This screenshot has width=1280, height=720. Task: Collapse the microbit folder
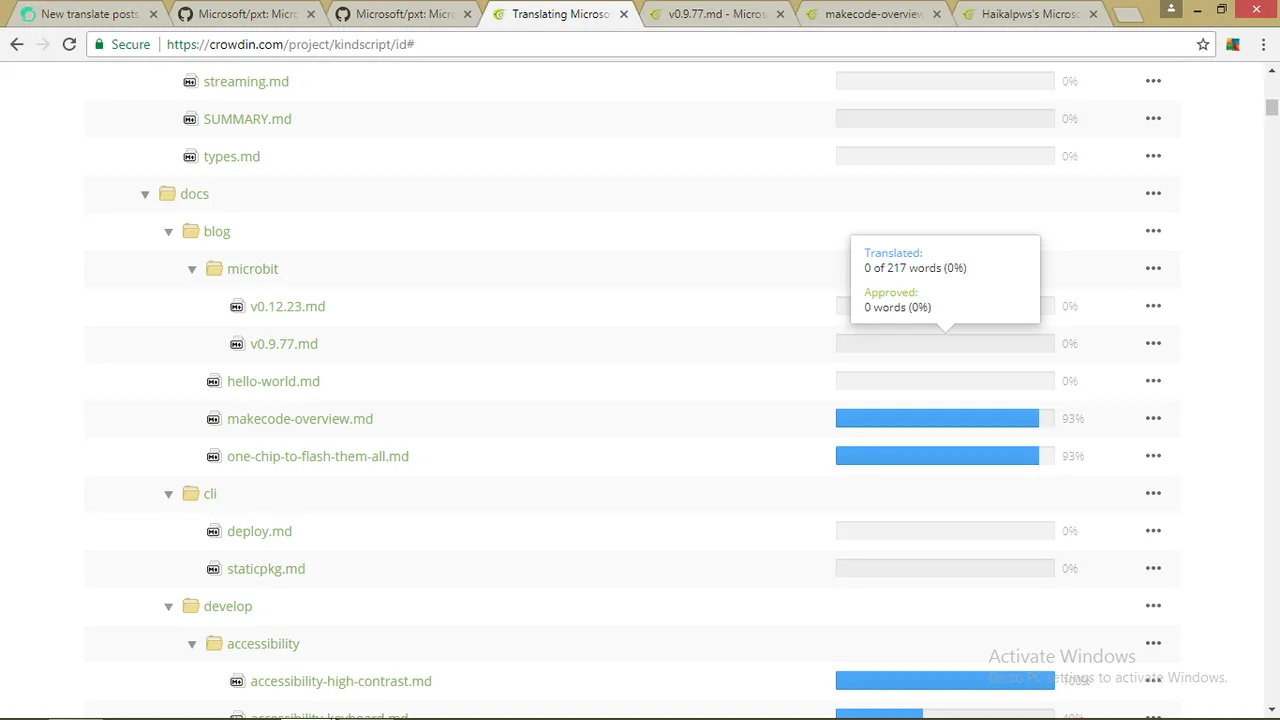pos(192,269)
